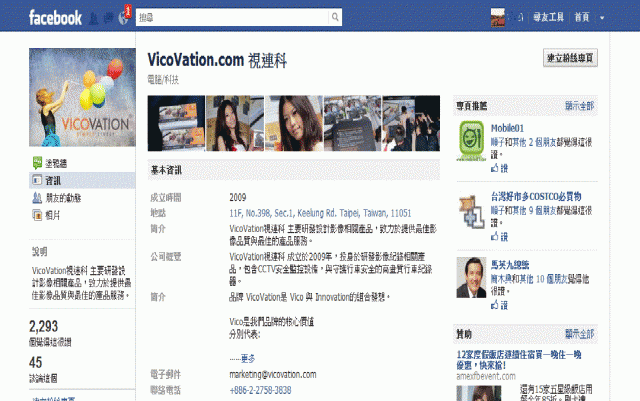Click friends activity icon in sidebar
The width and height of the screenshot is (640, 401).
point(37,198)
